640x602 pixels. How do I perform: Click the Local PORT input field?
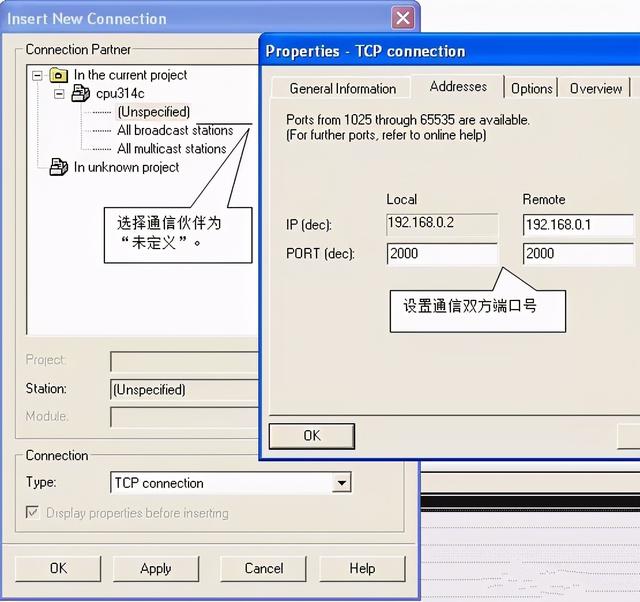[441, 254]
